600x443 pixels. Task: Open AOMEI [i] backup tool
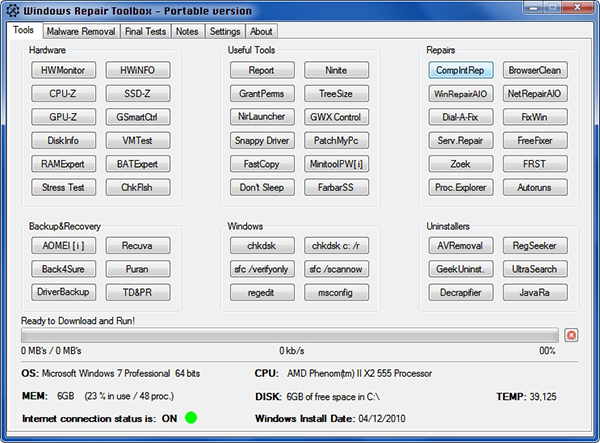tap(63, 246)
